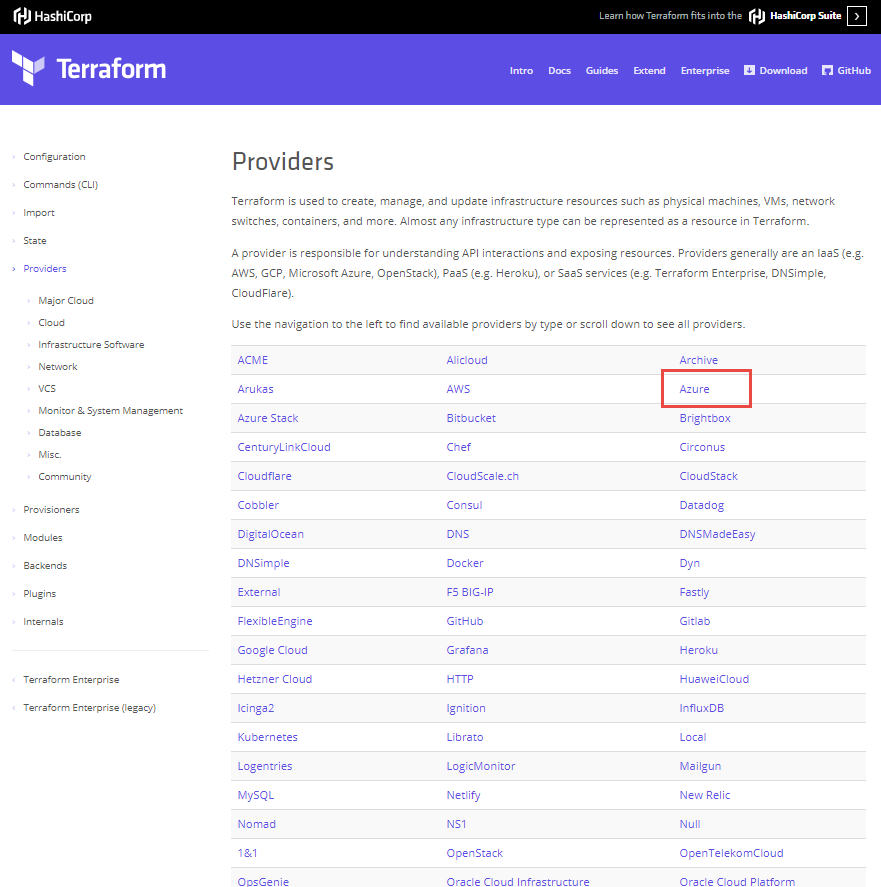881x887 pixels.
Task: Open the Bitbucket provider link
Action: [x=471, y=419]
